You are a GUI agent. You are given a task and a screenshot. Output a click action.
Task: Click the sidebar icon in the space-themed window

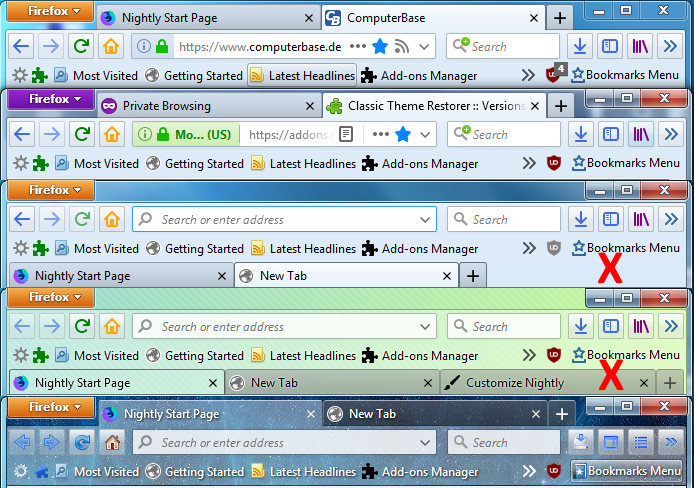tap(611, 442)
